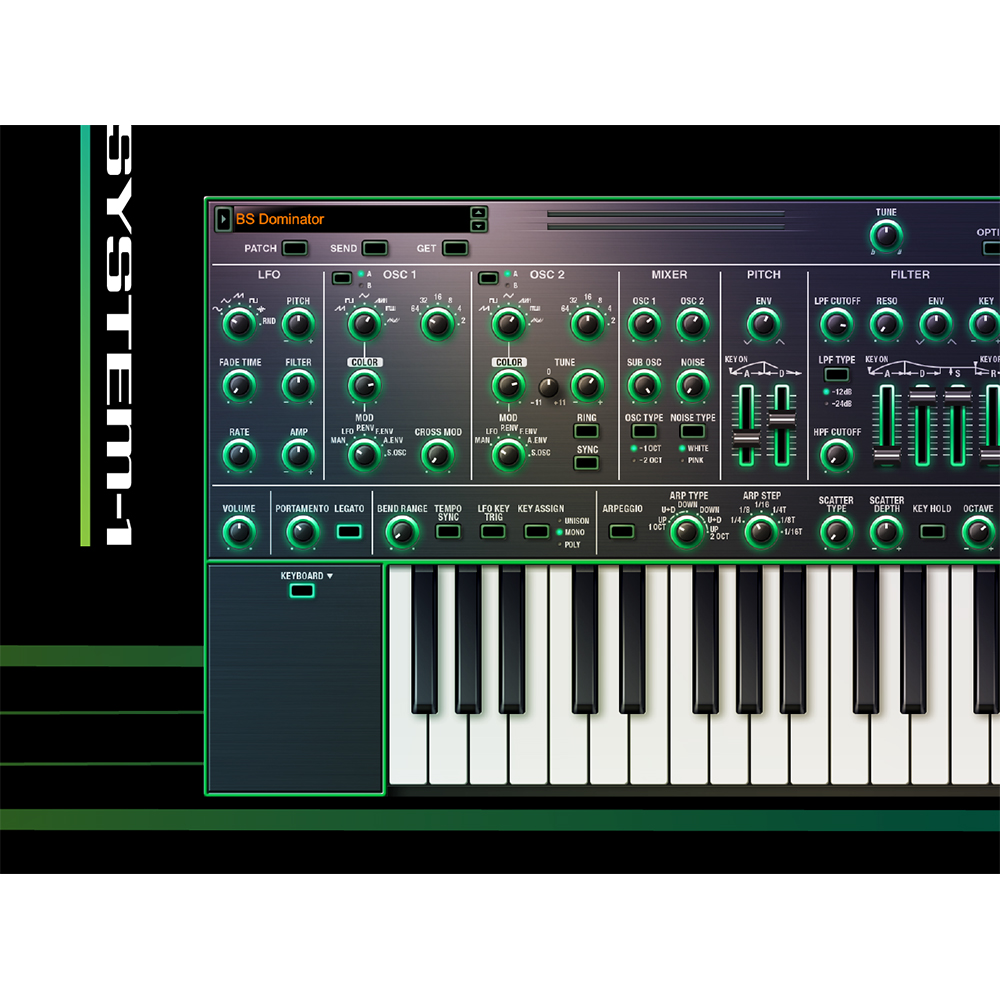Click the MIXER OSC 2 level knob
Screen dimensions: 1000x1000
[x=693, y=324]
